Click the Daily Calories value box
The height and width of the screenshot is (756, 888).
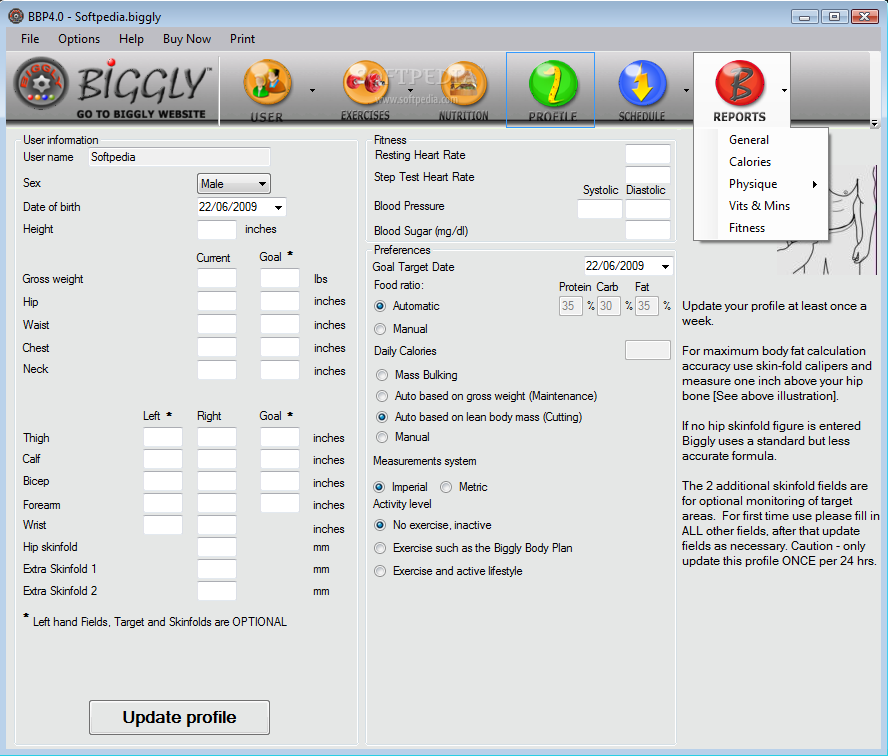tap(648, 351)
